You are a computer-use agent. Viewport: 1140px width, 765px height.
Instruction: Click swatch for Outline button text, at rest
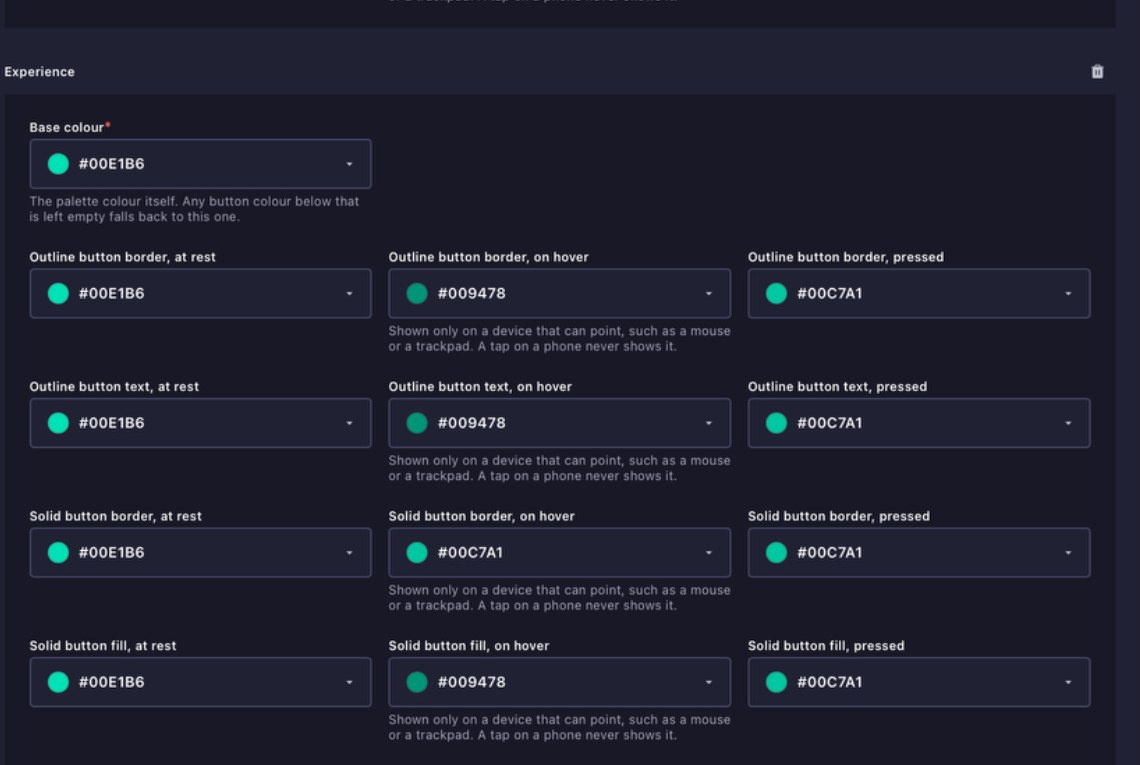(x=58, y=422)
